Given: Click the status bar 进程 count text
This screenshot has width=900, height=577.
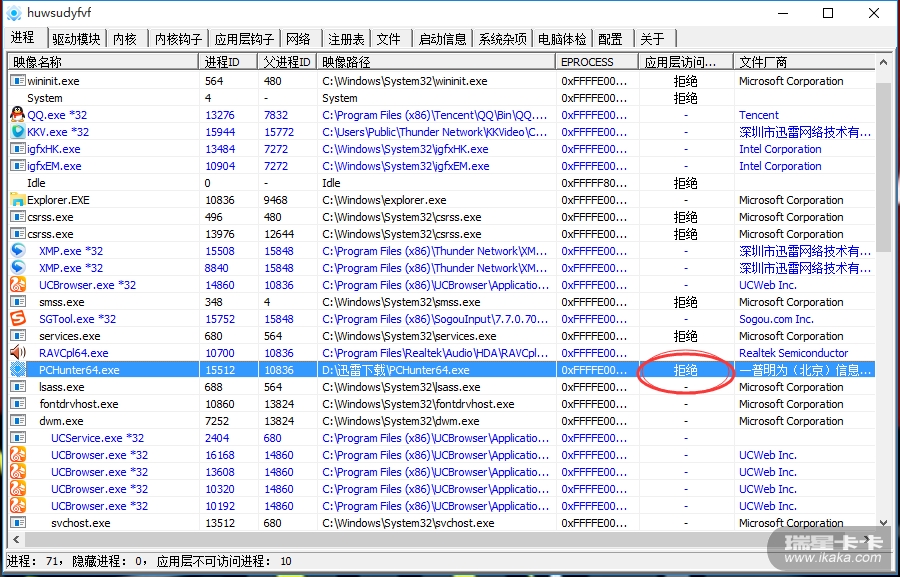Looking at the screenshot, I should click(34, 561).
